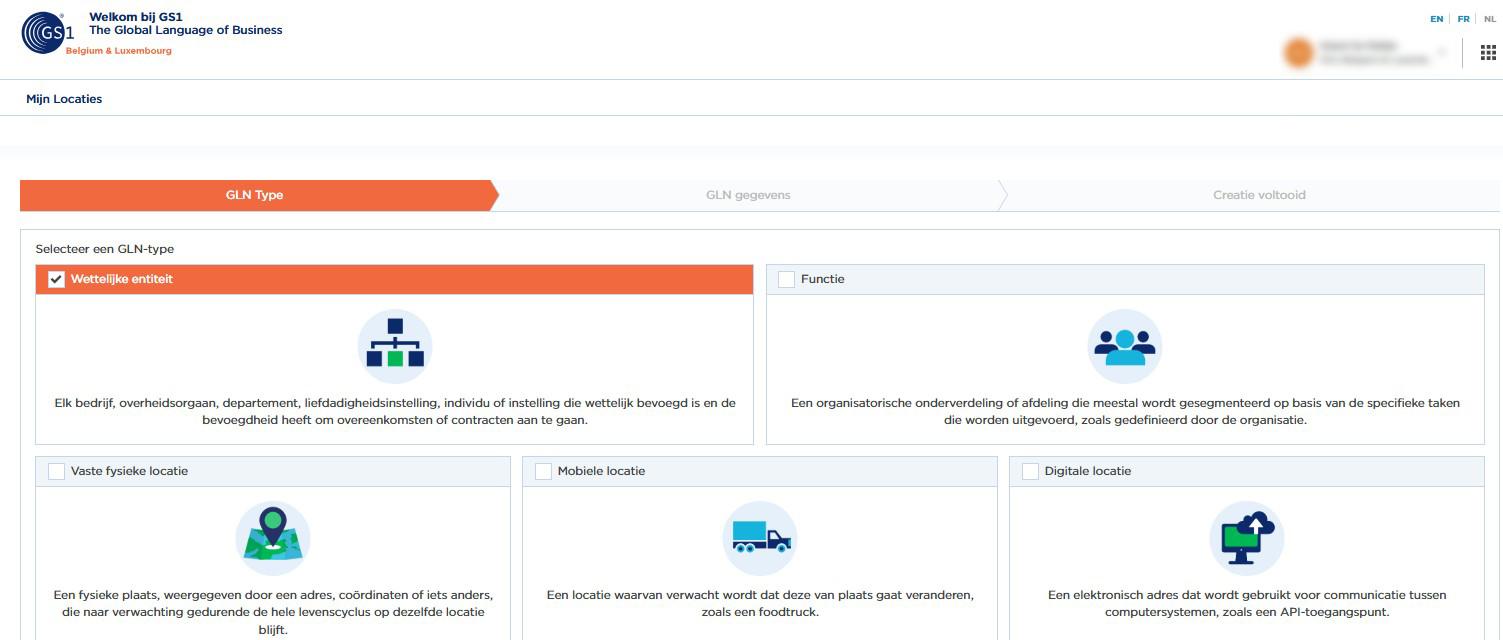Screen dimensions: 1503x640
Task: Open the Mijn Locaties menu item
Action: [x=64, y=99]
